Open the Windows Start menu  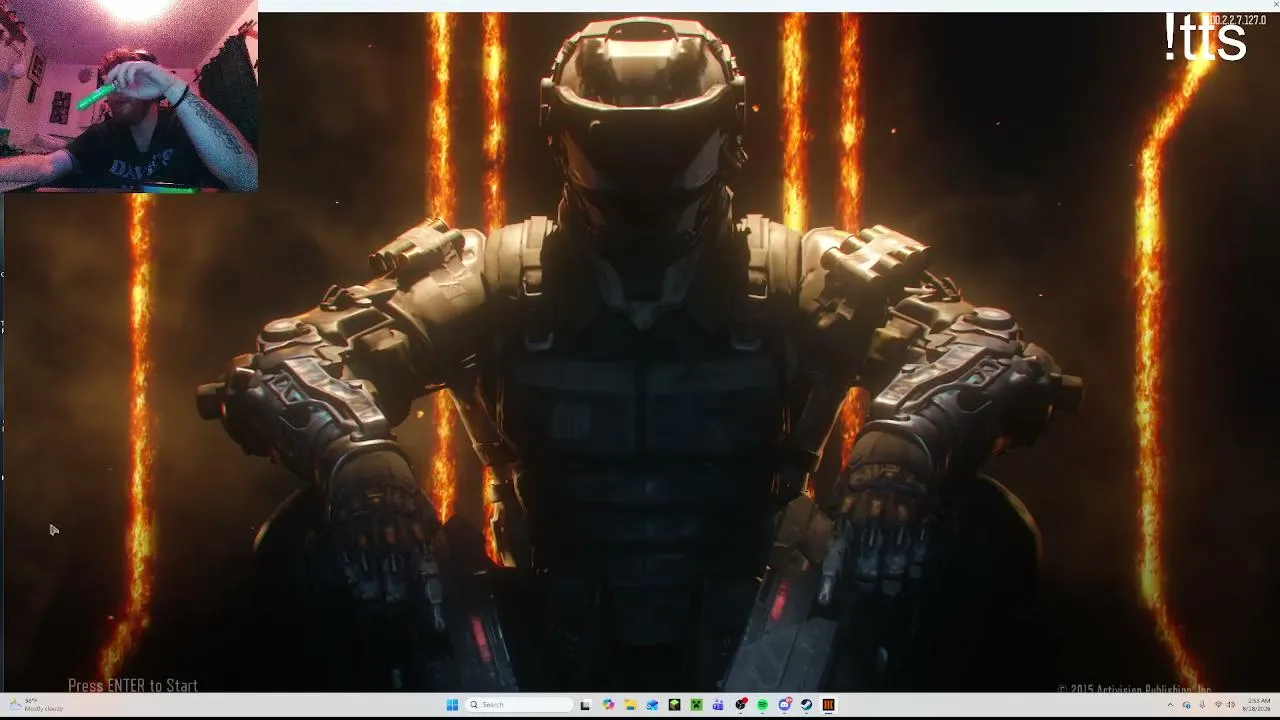[x=452, y=705]
